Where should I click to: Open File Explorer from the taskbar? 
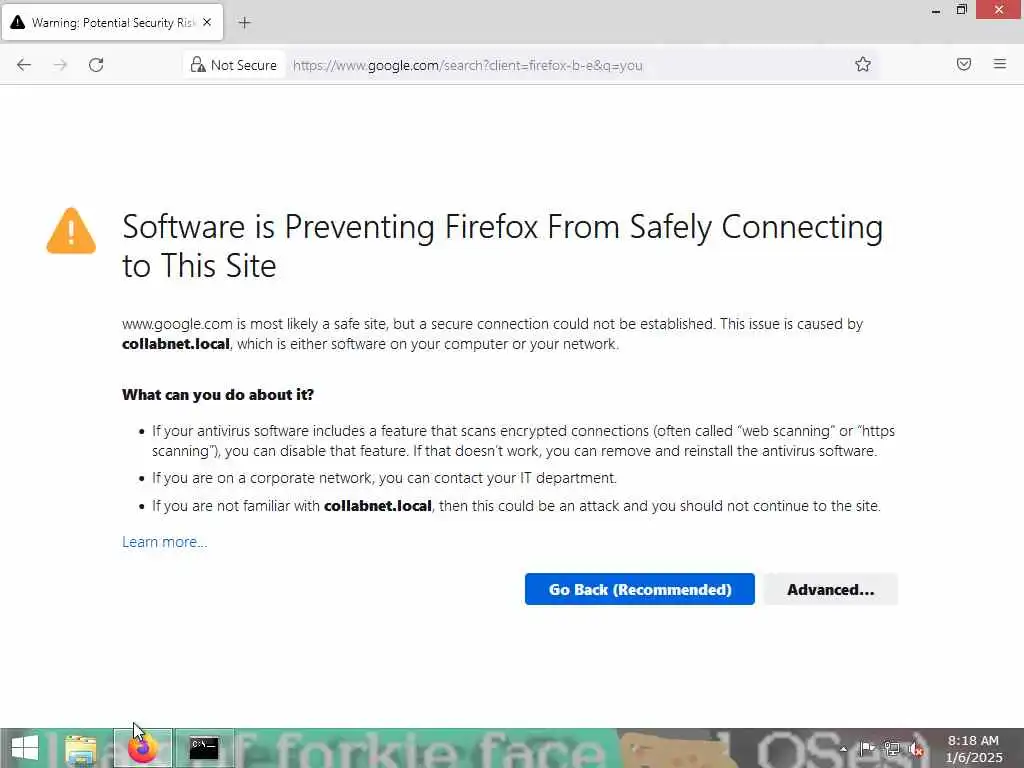coord(81,748)
